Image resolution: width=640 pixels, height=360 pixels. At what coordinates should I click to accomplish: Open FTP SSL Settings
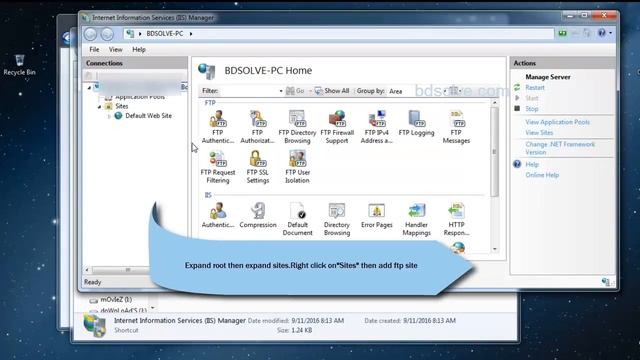[x=258, y=167]
